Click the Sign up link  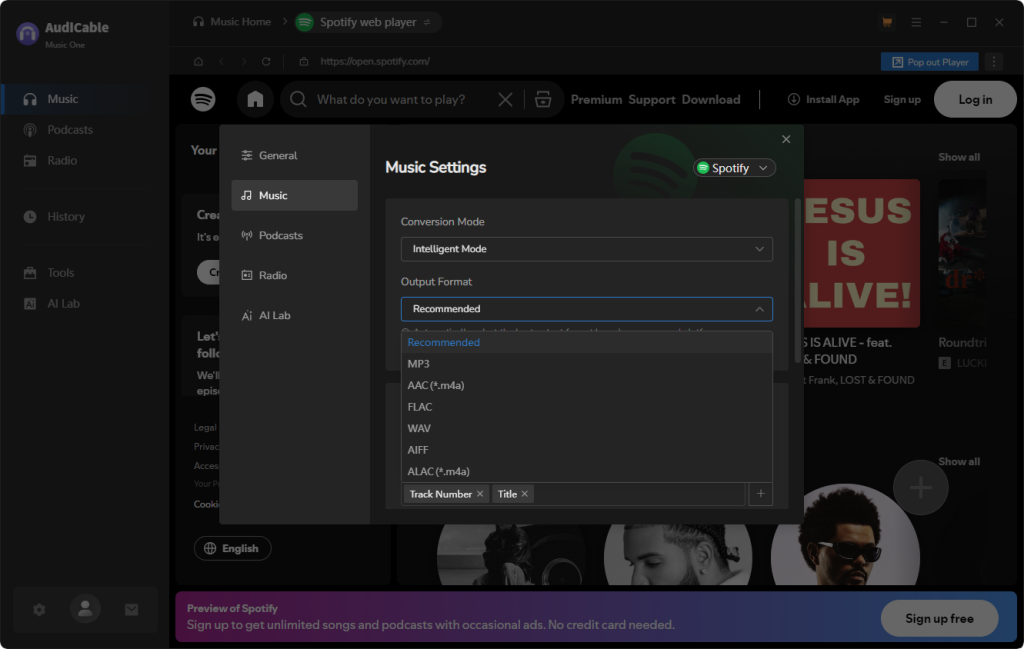(x=902, y=99)
